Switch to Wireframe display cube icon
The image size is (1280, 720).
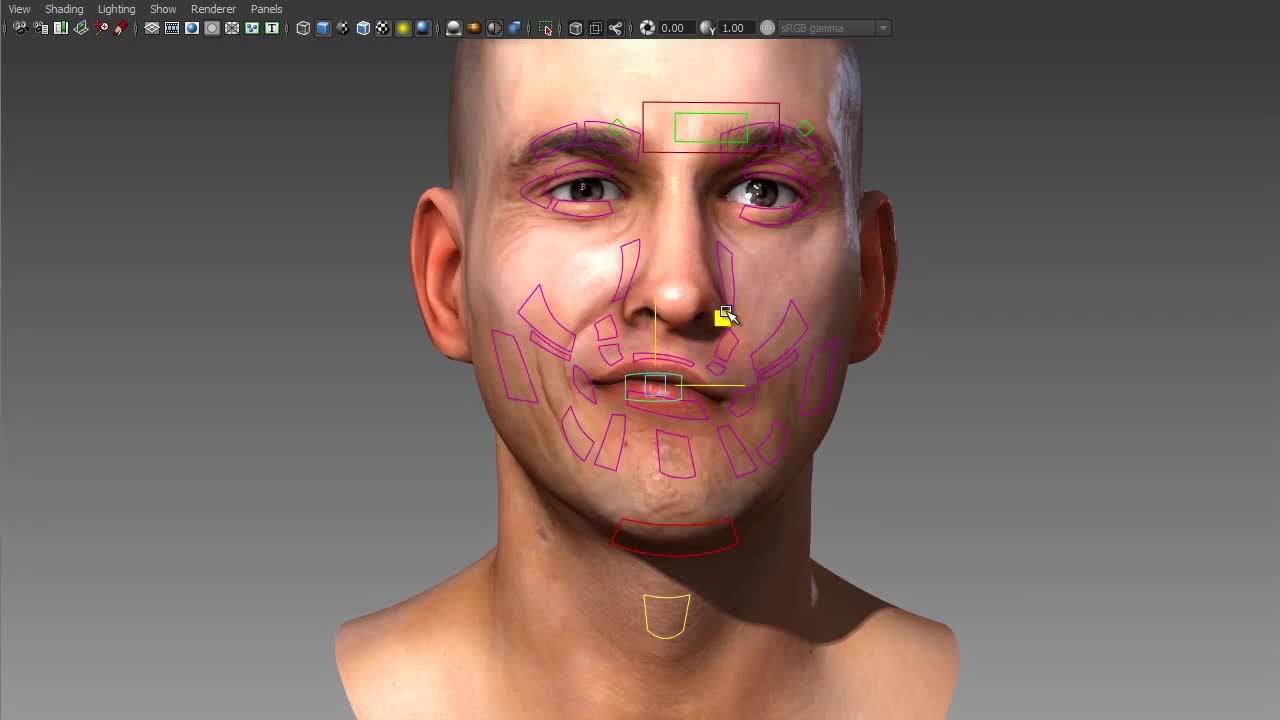pyautogui.click(x=303, y=28)
